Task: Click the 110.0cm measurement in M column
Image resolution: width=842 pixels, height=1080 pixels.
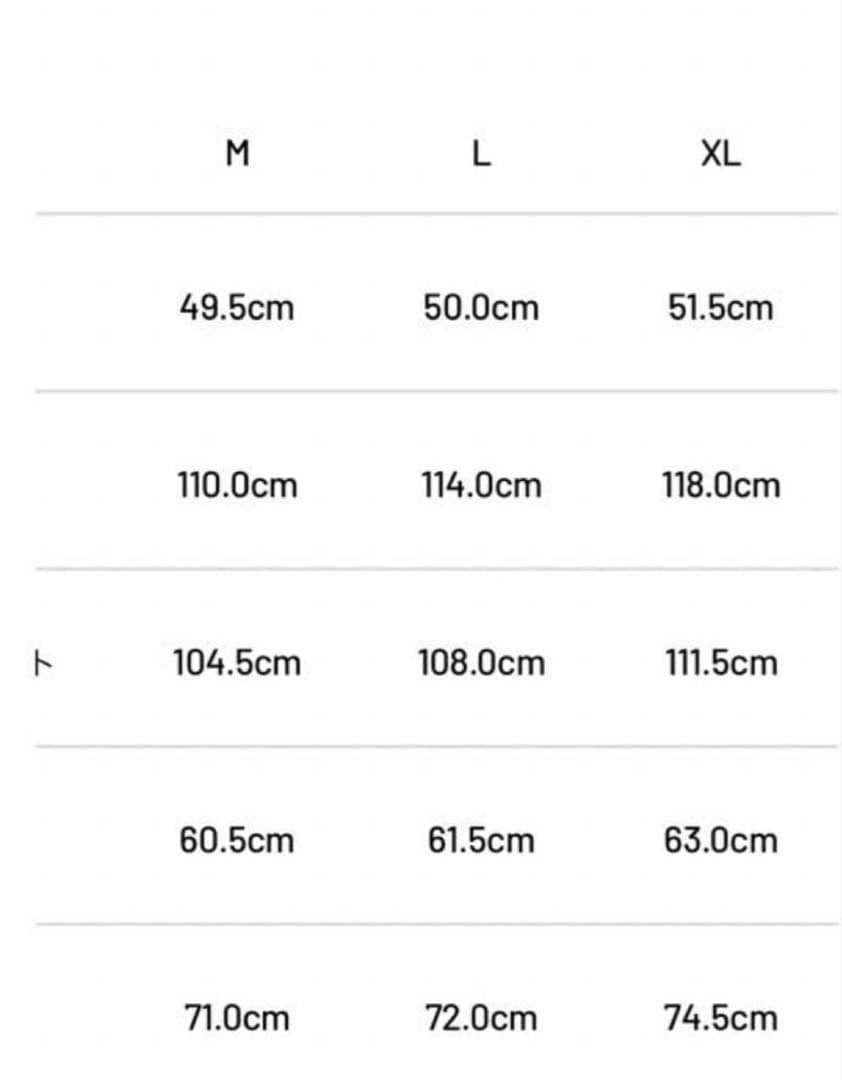Action: [237, 486]
